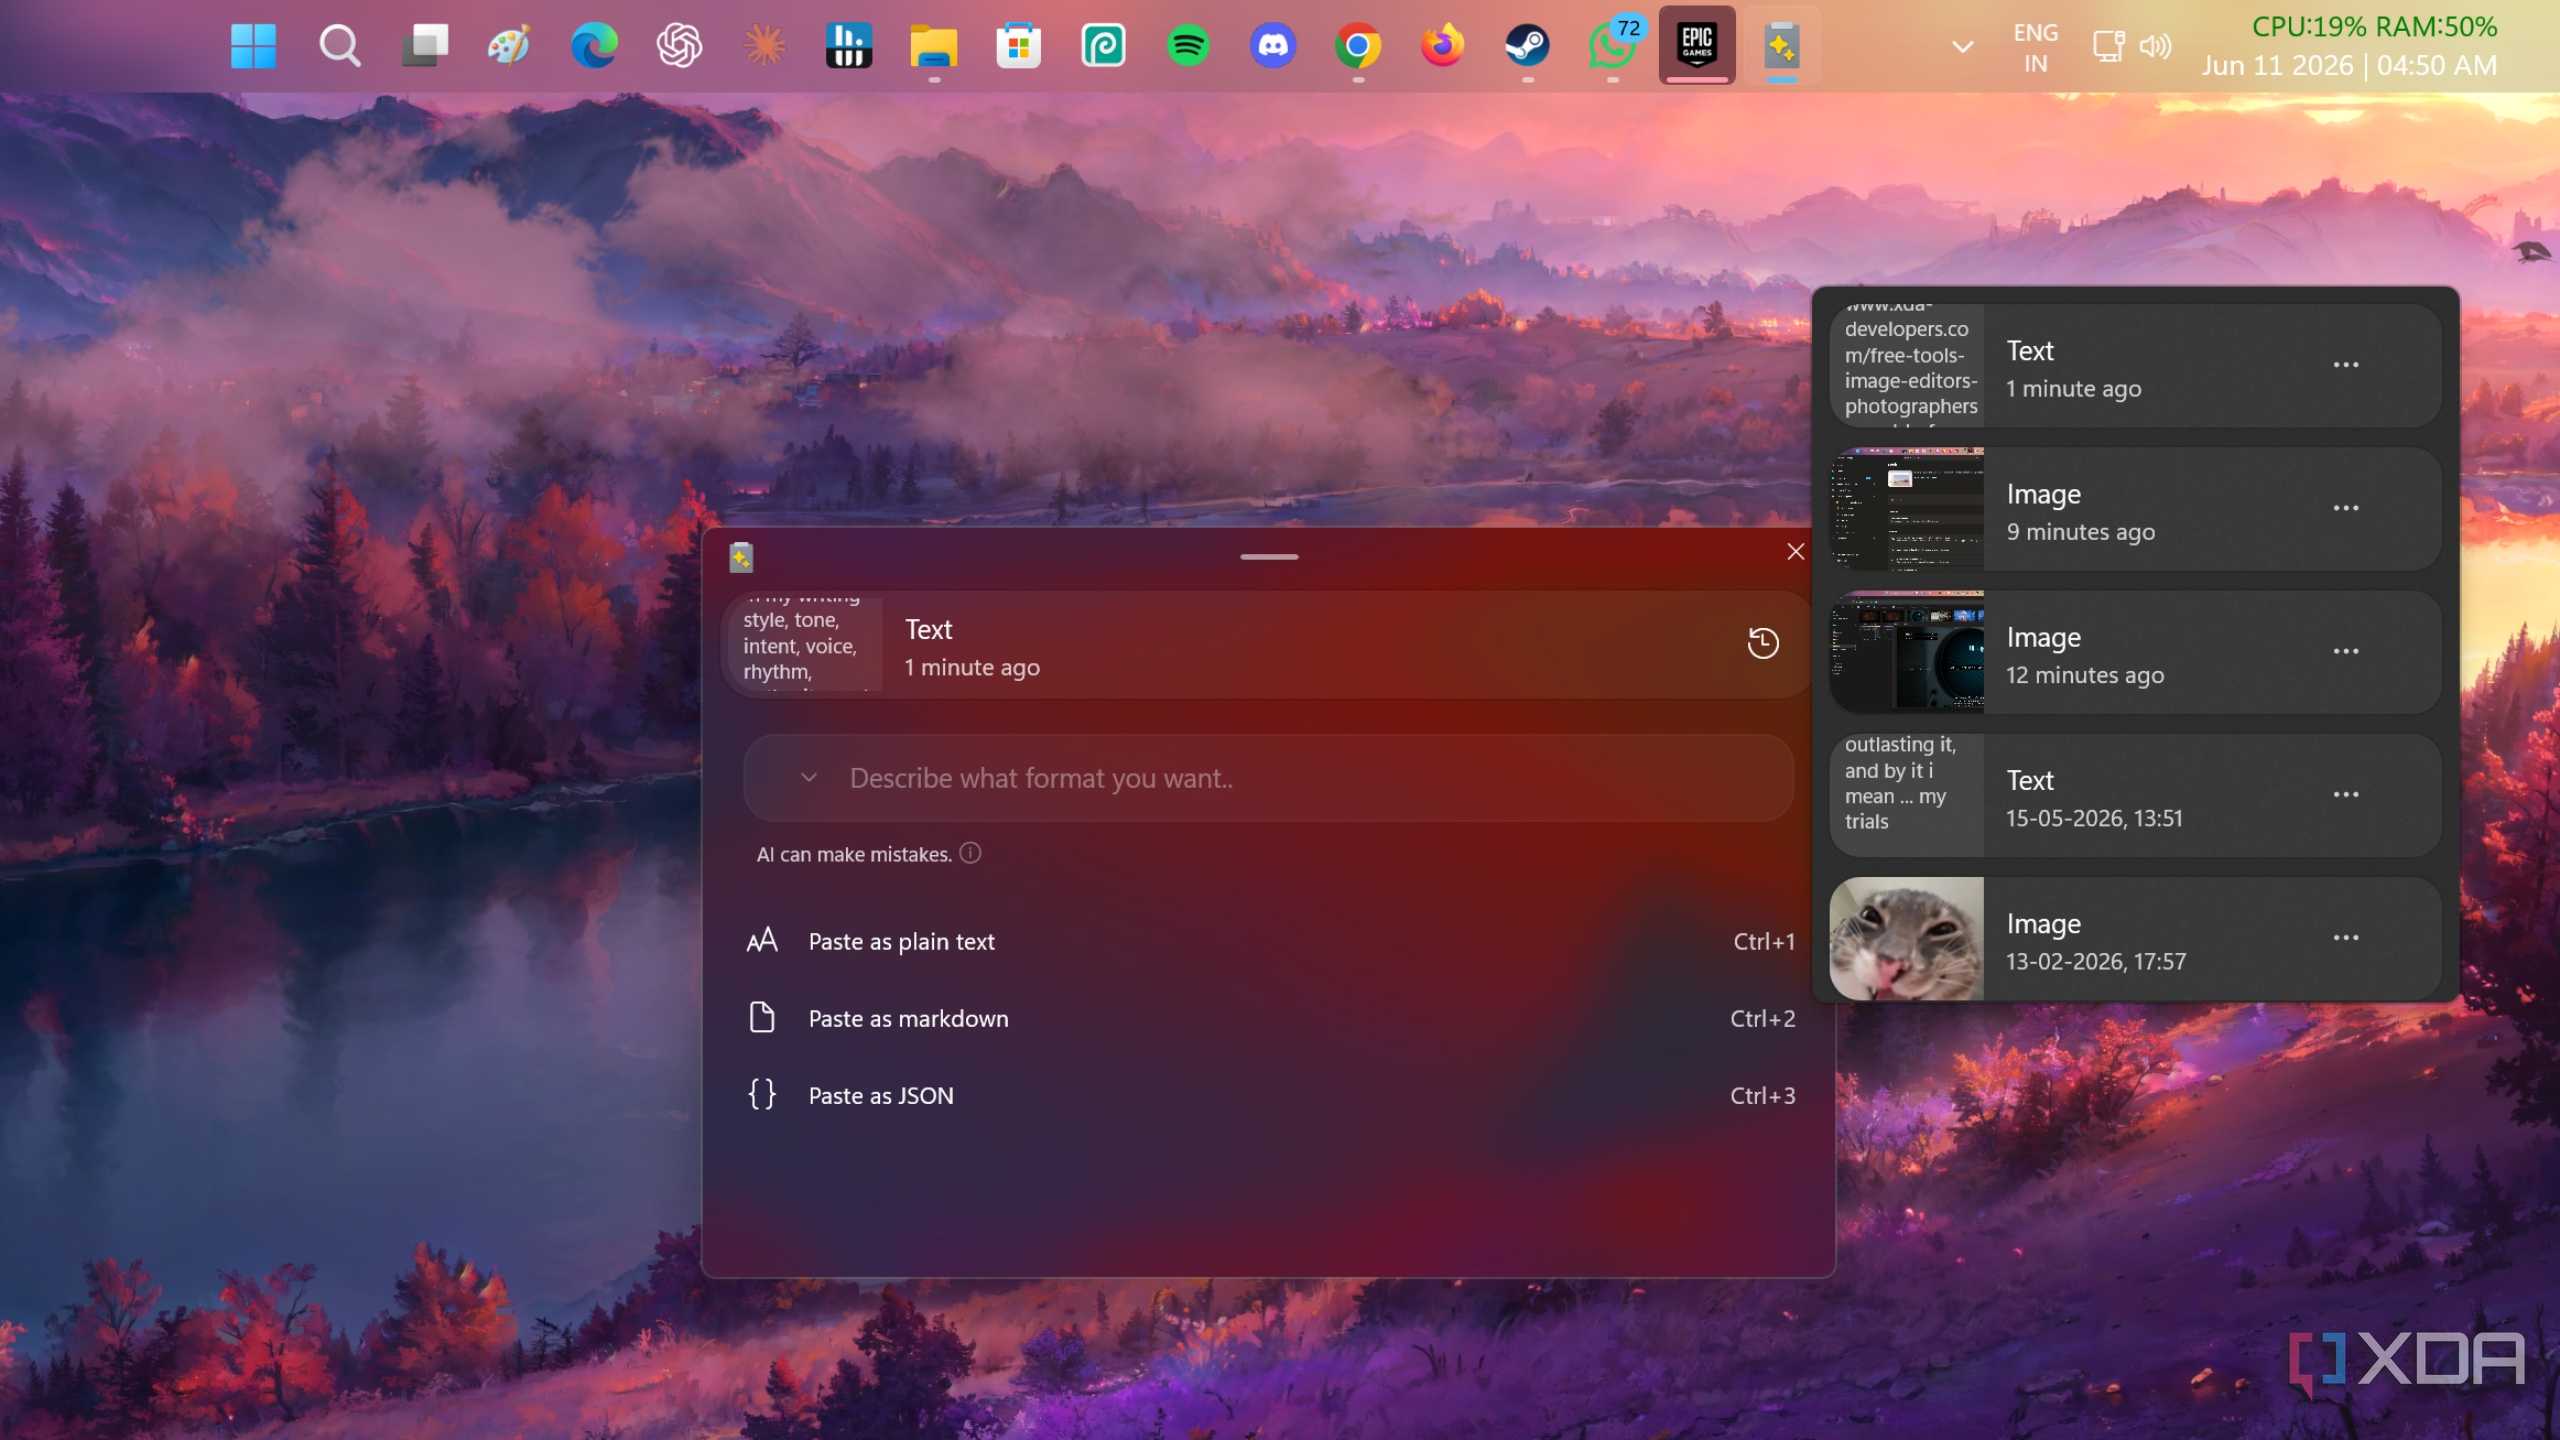2560x1440 pixels.
Task: Launch the Paint palette app icon
Action: (x=509, y=46)
